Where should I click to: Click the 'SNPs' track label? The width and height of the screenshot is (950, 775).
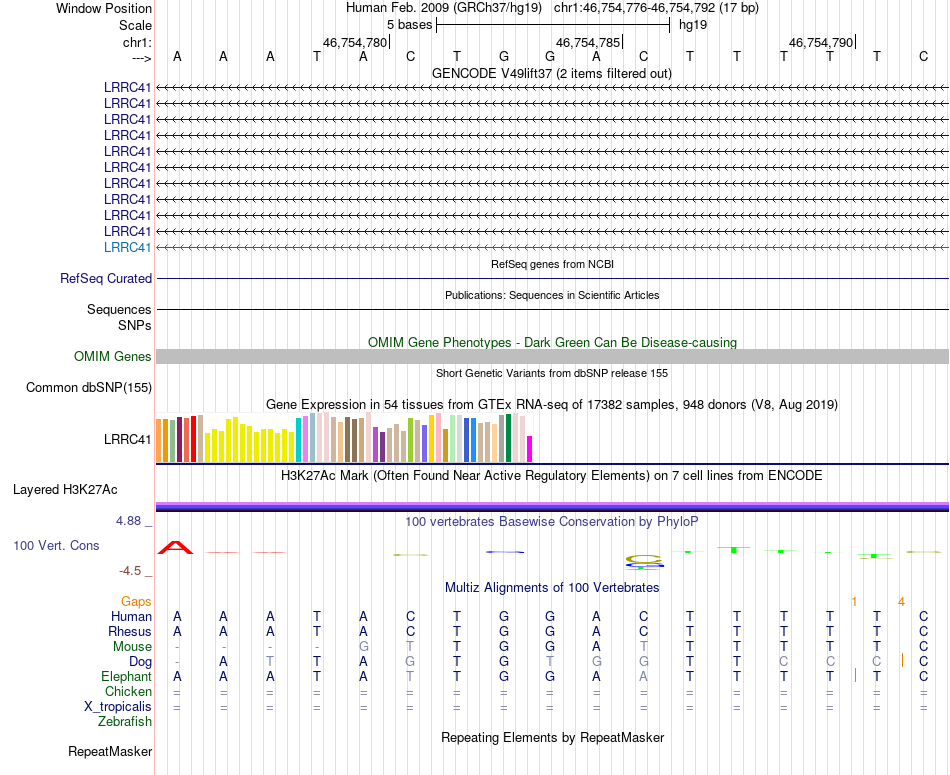pyautogui.click(x=135, y=325)
